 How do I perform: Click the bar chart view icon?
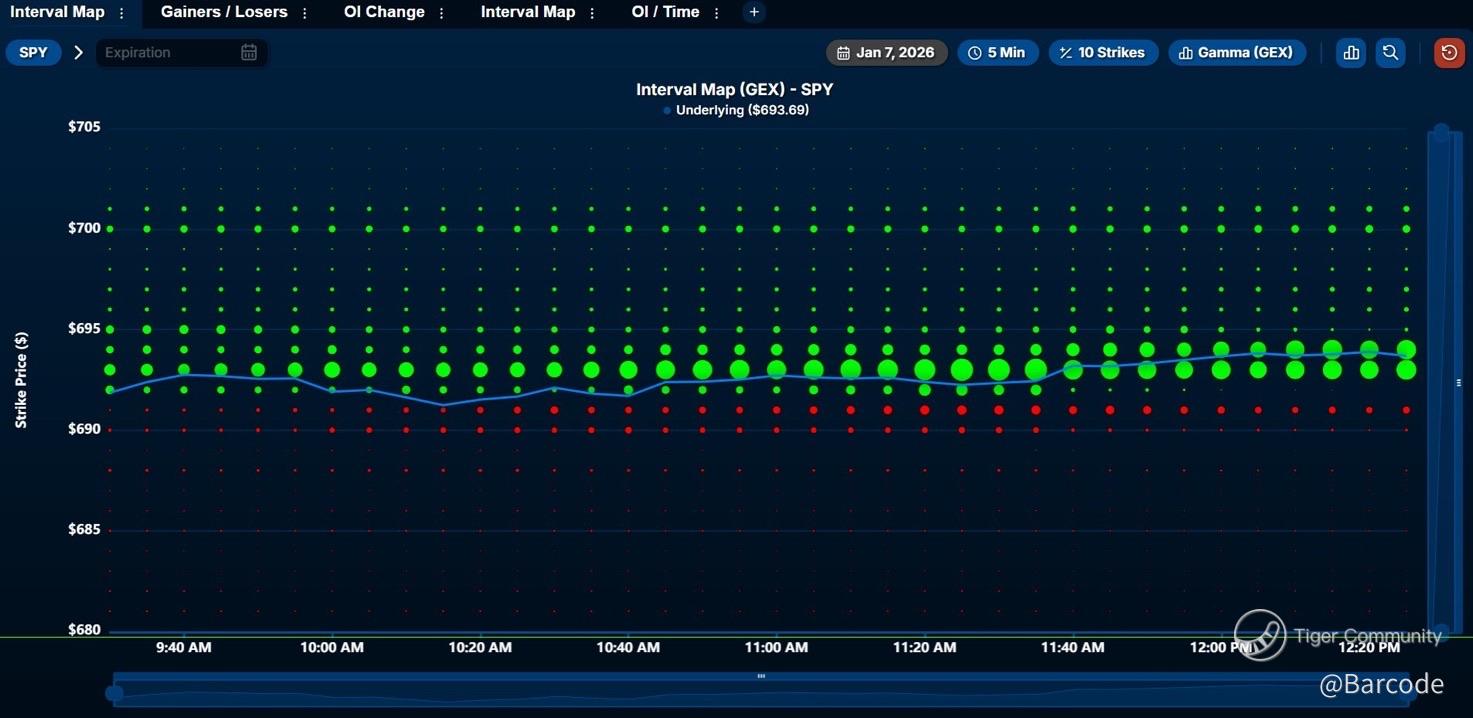[x=1351, y=53]
